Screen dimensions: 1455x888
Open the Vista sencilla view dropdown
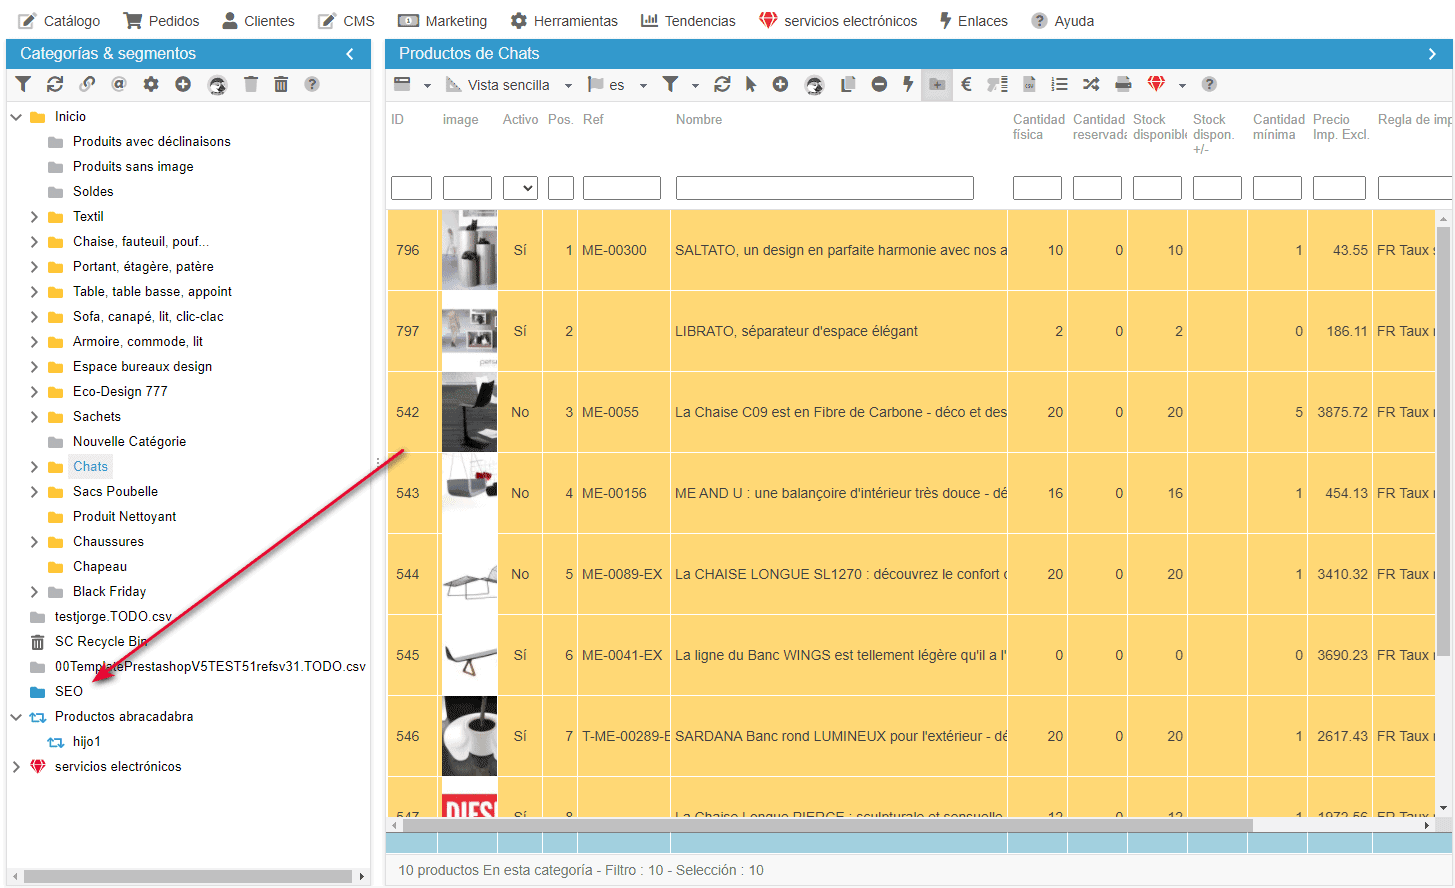coord(510,85)
